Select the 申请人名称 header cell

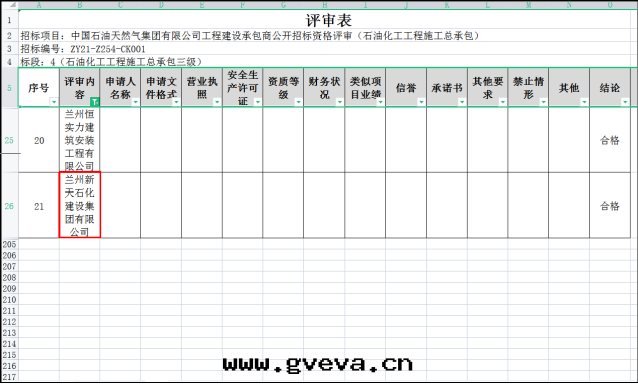(120, 87)
